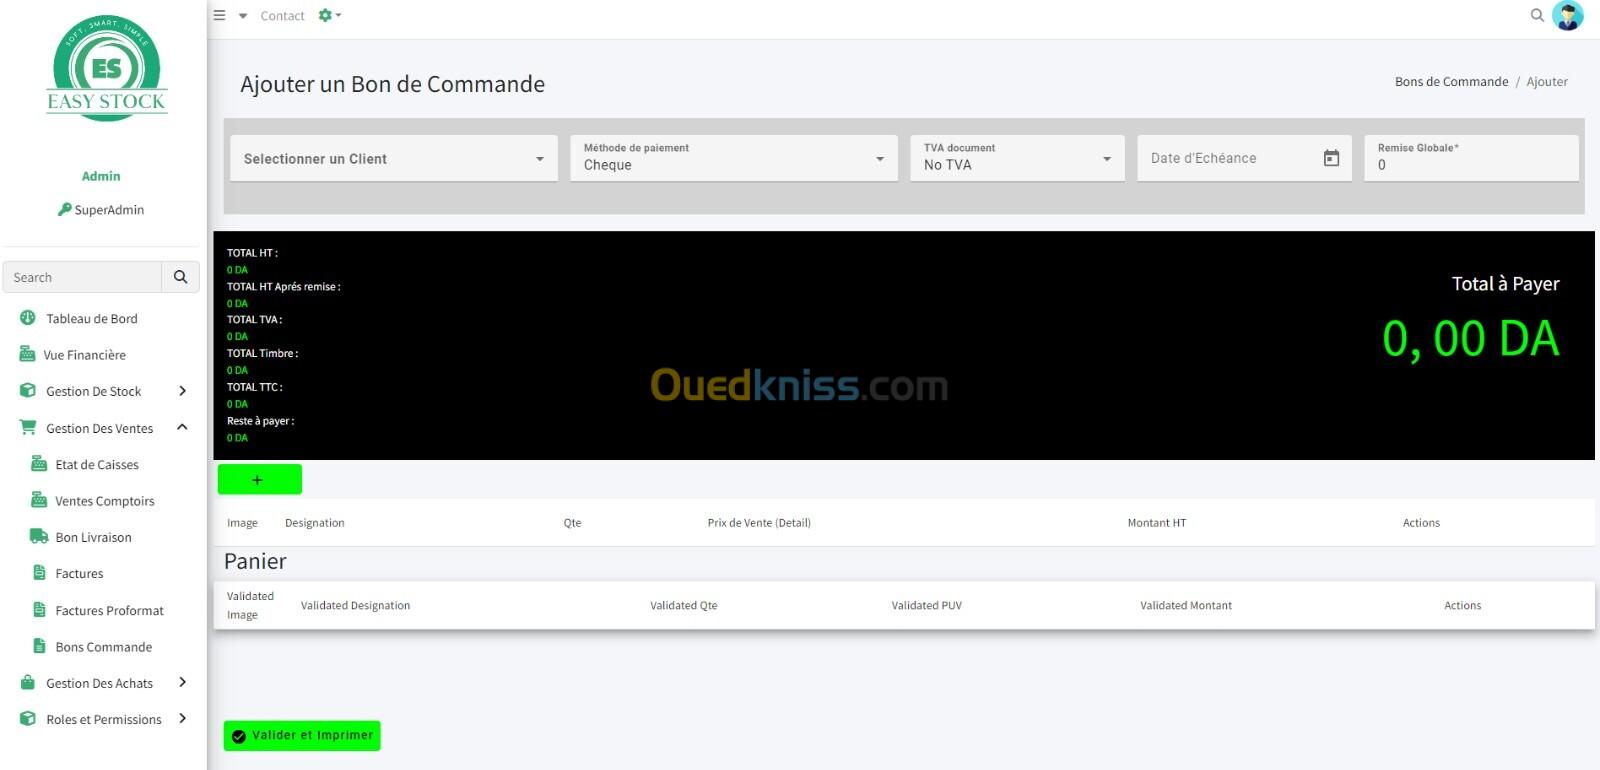Click the sidebar search button

pyautogui.click(x=180, y=277)
